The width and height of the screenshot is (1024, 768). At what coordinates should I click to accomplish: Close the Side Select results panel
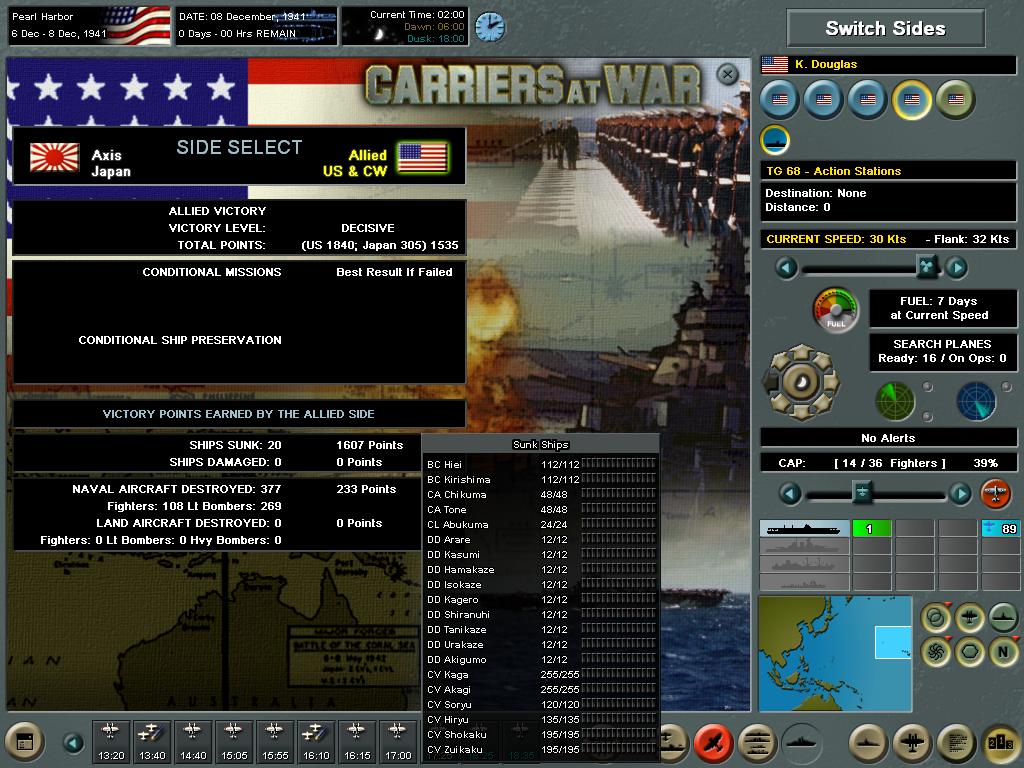click(x=727, y=74)
